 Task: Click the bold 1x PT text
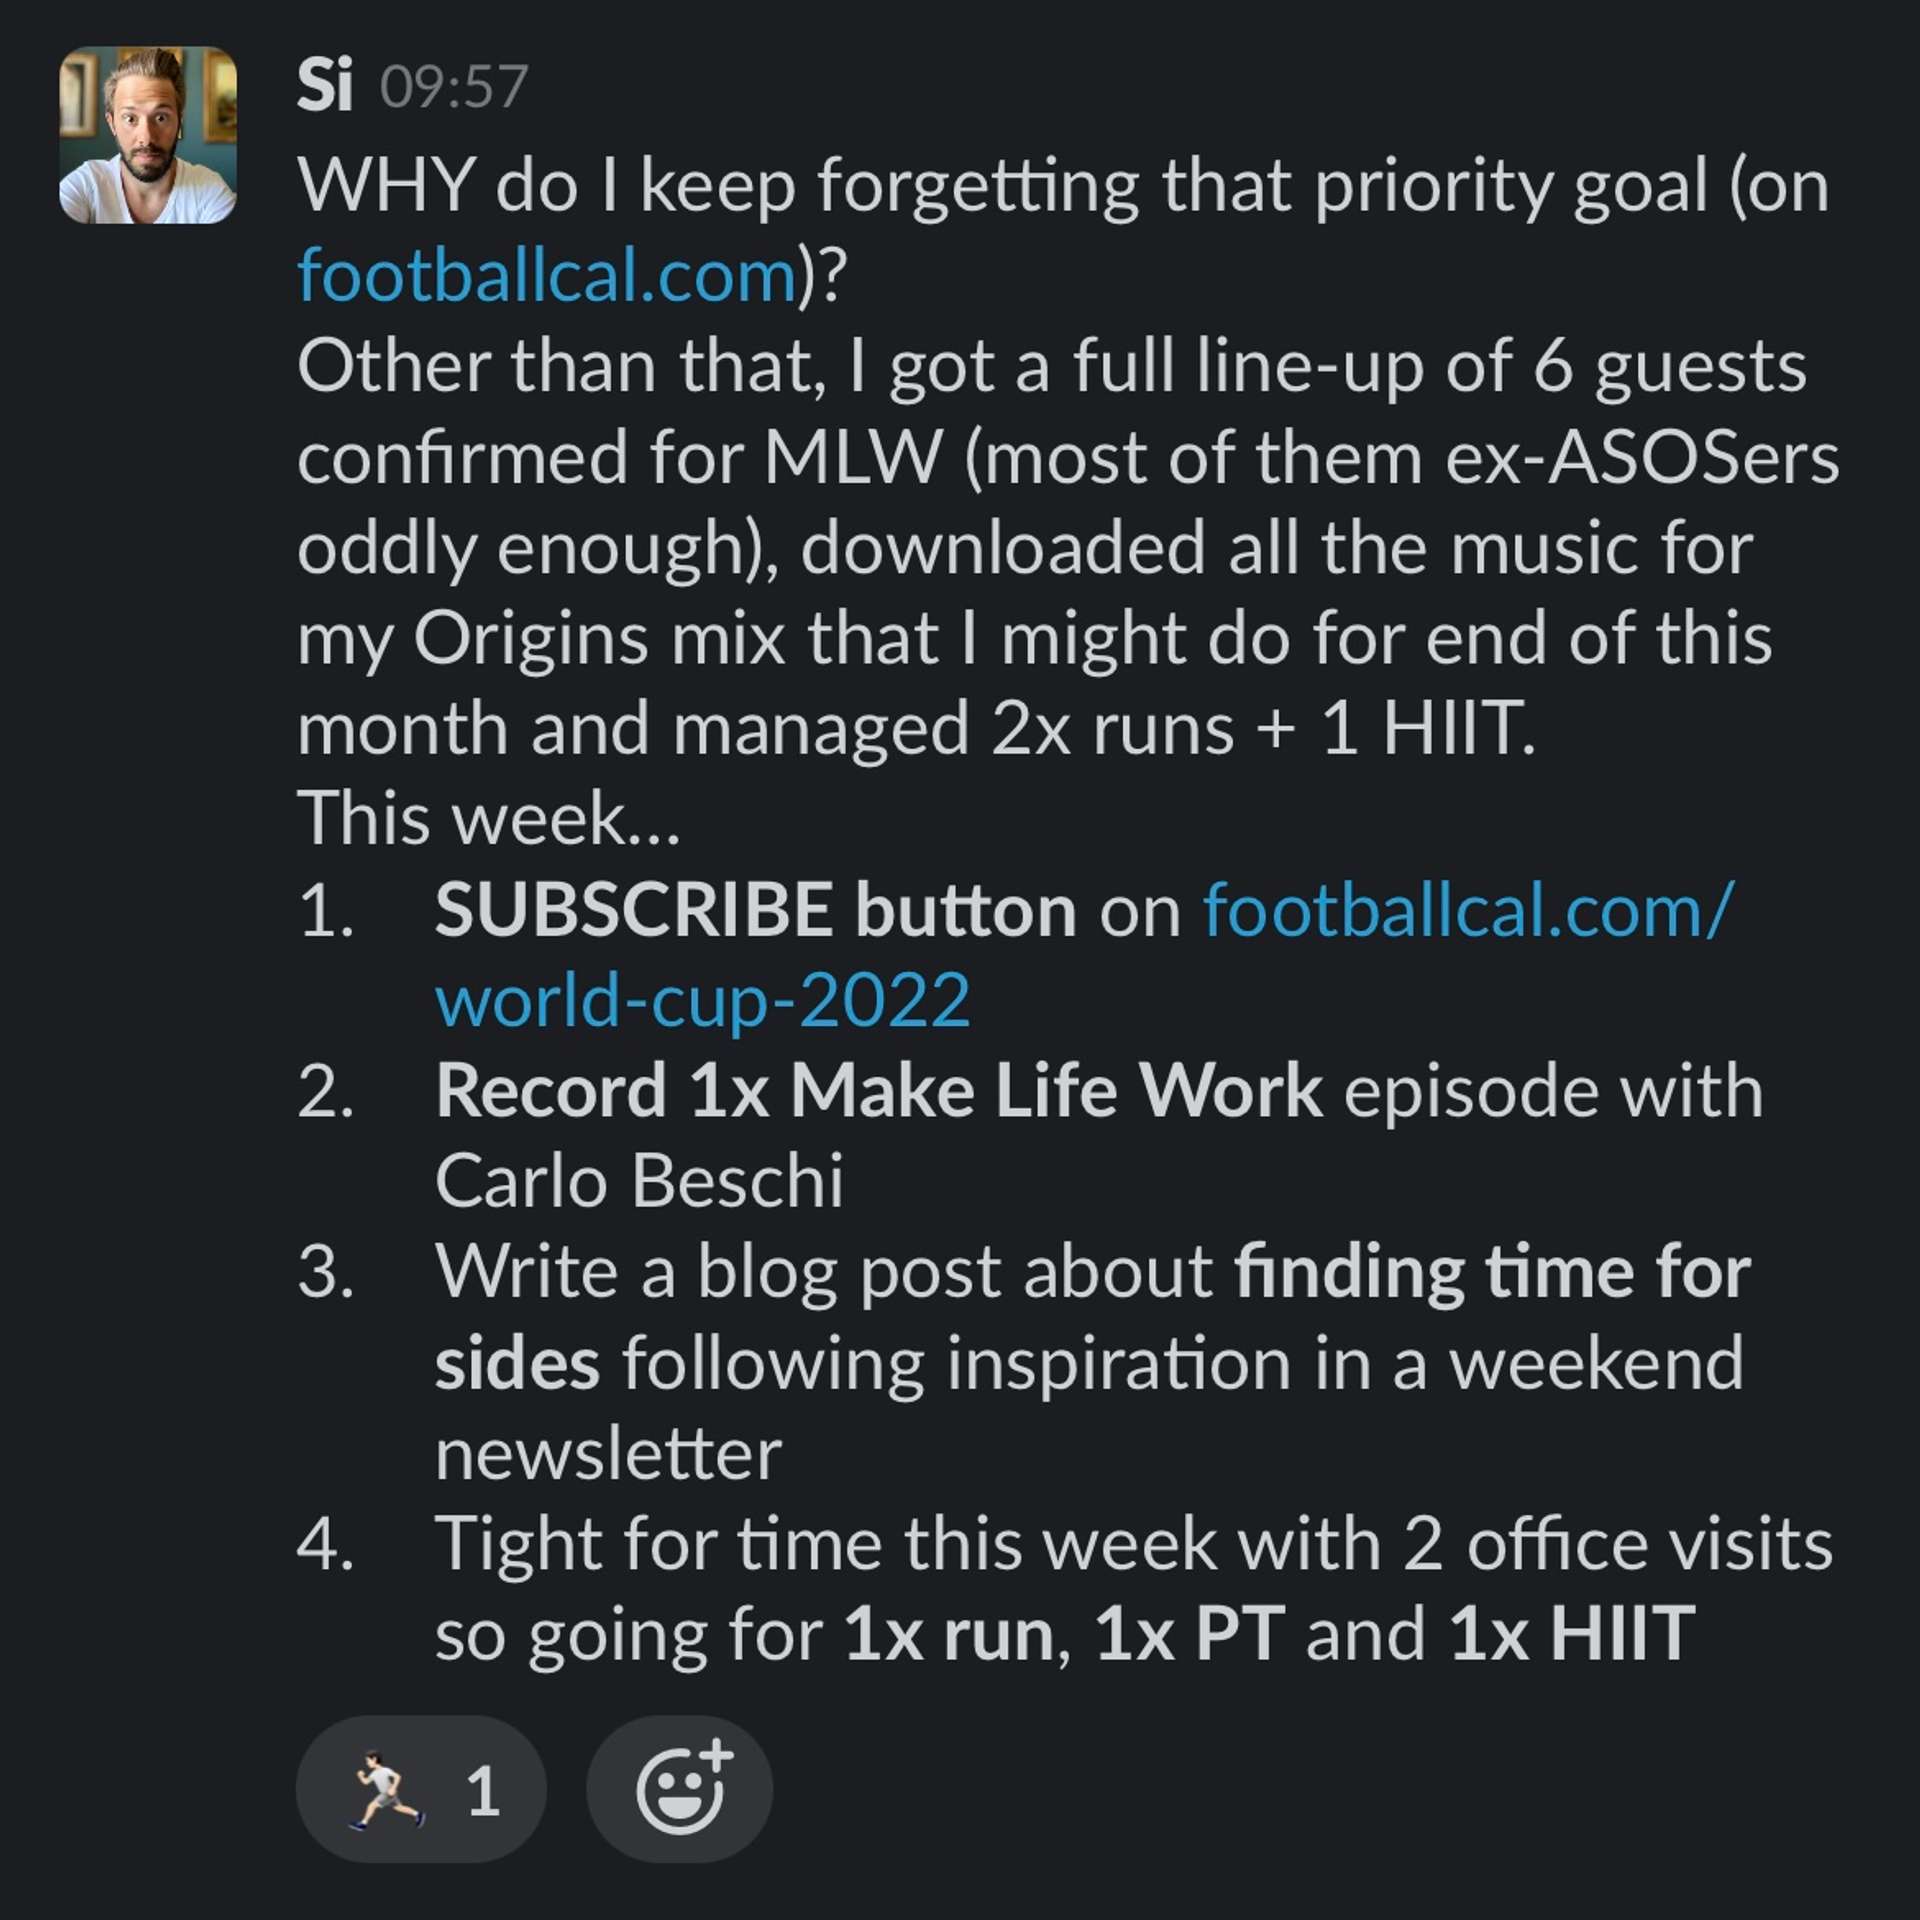click(x=1190, y=1633)
